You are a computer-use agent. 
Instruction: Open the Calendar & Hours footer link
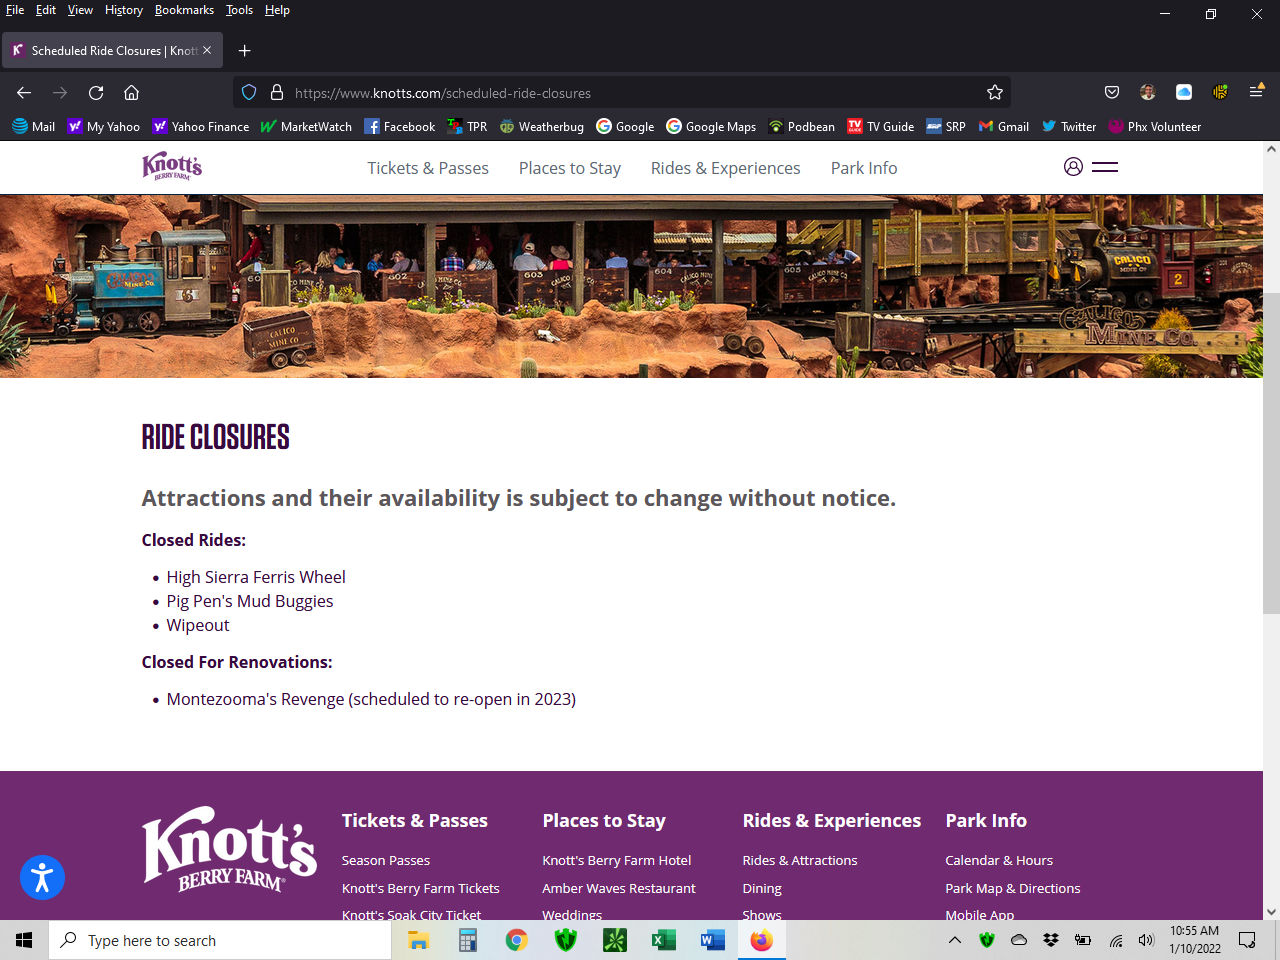point(999,860)
